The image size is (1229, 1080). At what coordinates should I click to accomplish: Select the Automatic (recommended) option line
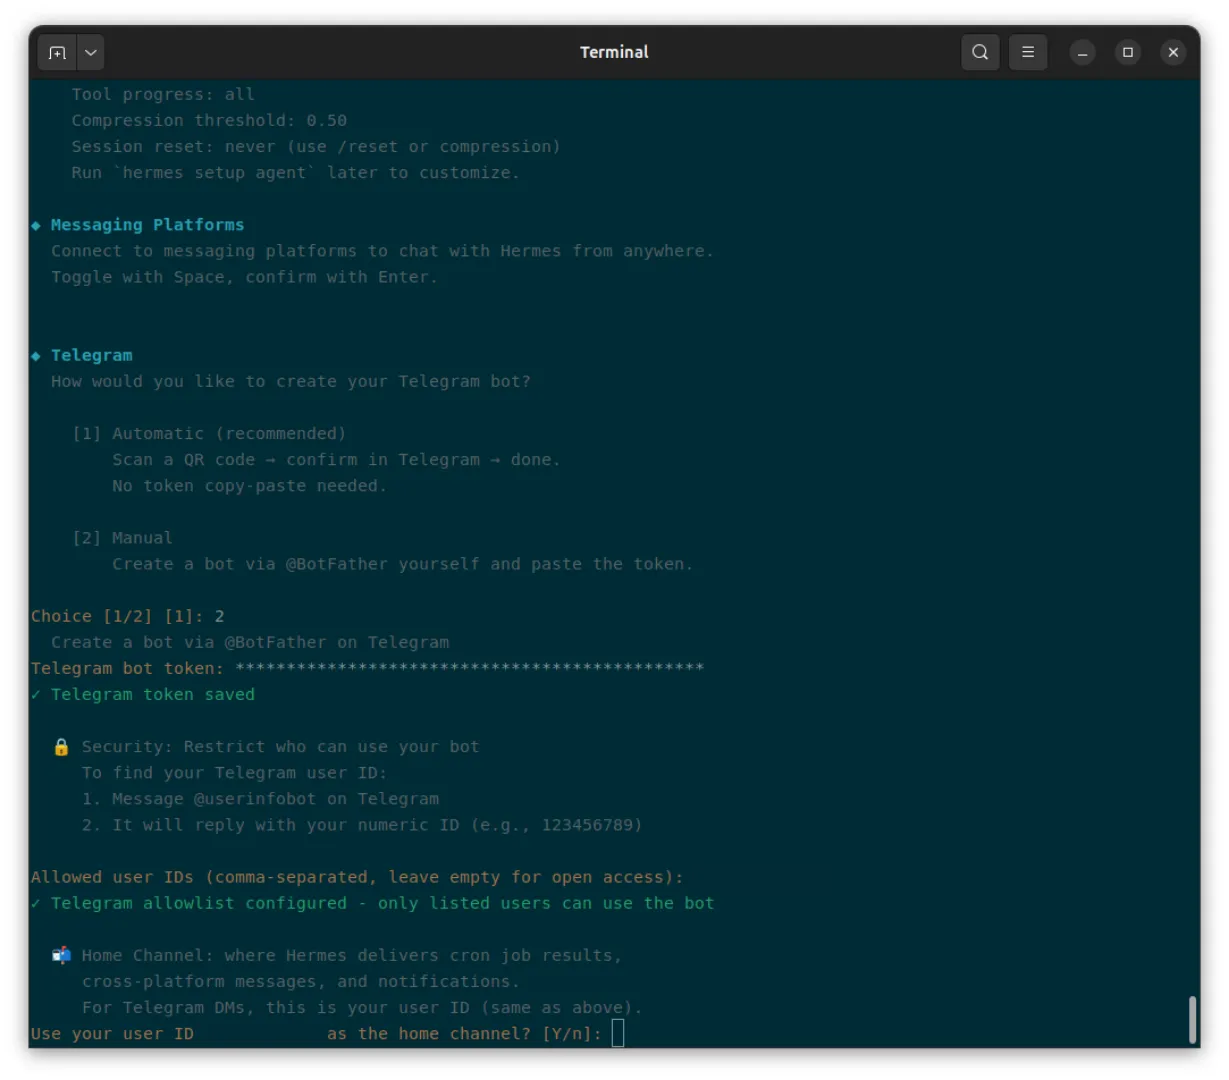[209, 433]
